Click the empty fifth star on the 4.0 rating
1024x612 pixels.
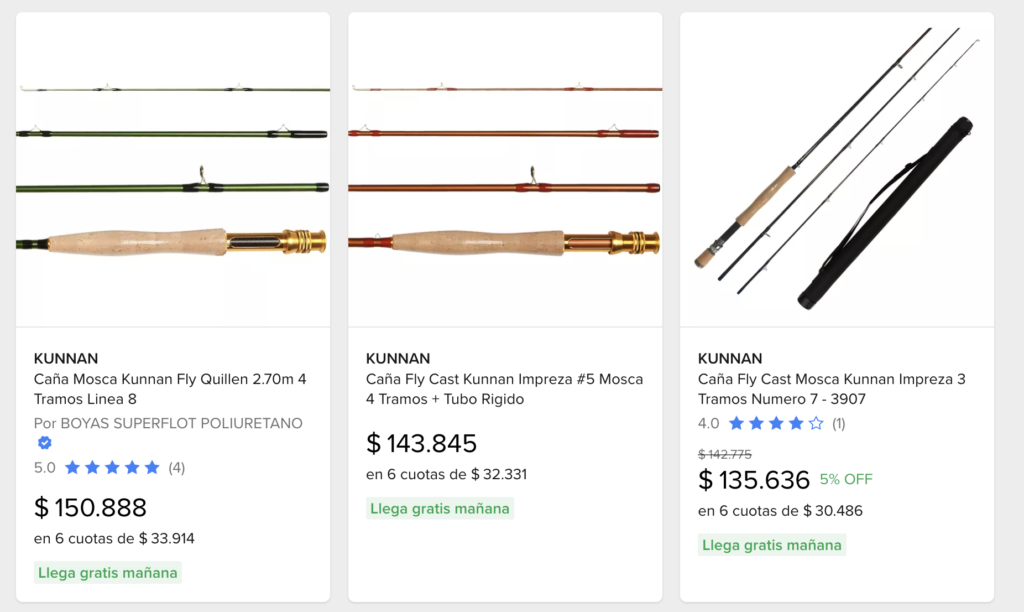(816, 423)
